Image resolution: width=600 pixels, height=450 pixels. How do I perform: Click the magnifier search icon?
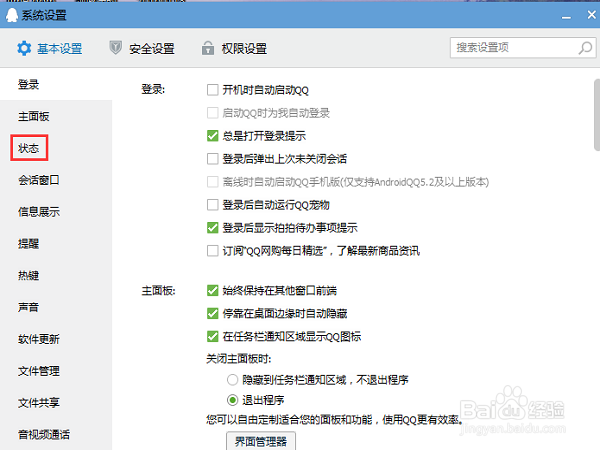[x=585, y=48]
